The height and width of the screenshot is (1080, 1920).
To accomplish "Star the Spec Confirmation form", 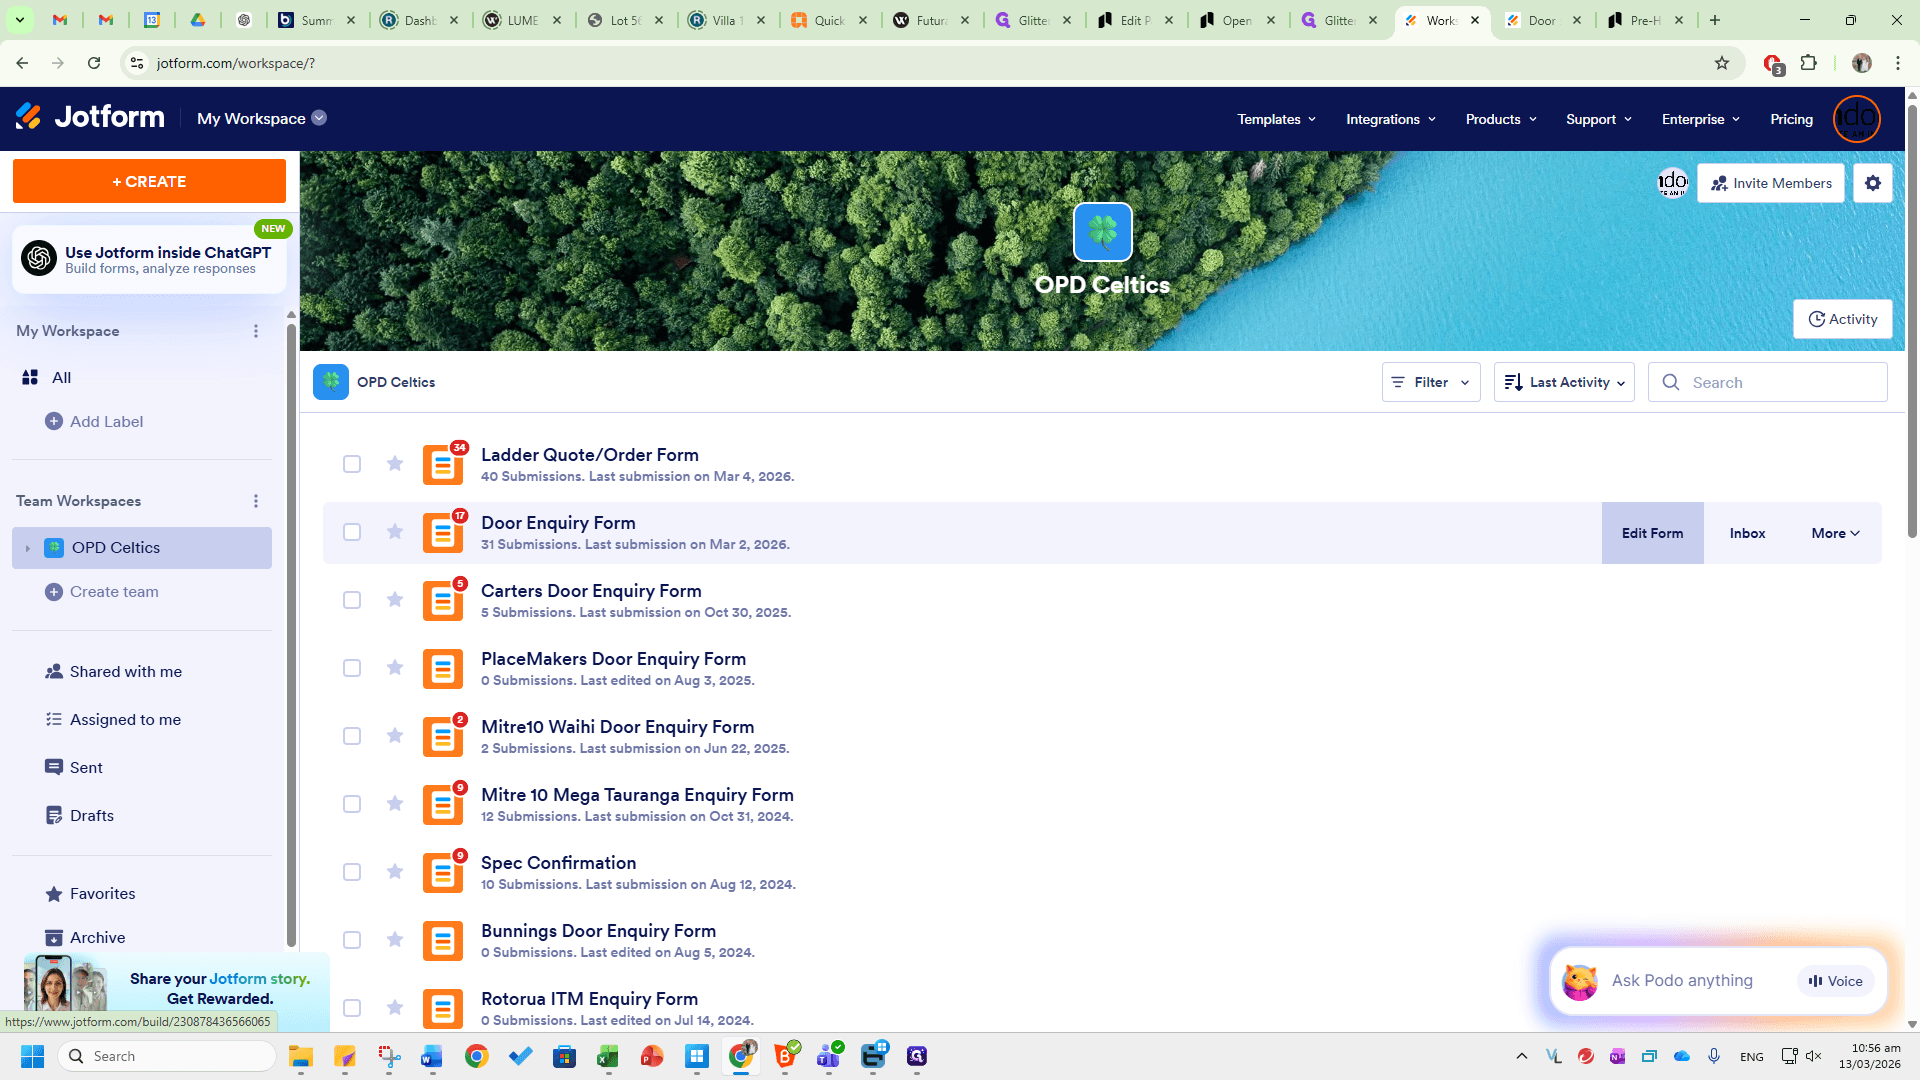I will click(395, 871).
